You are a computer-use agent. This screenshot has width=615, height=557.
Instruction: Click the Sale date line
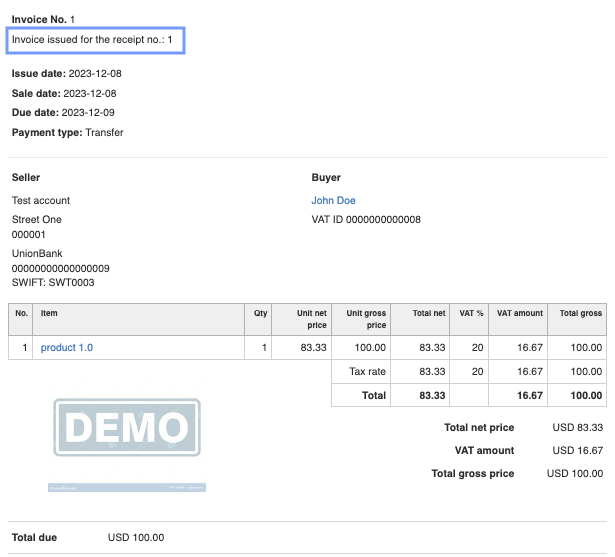pos(64,93)
